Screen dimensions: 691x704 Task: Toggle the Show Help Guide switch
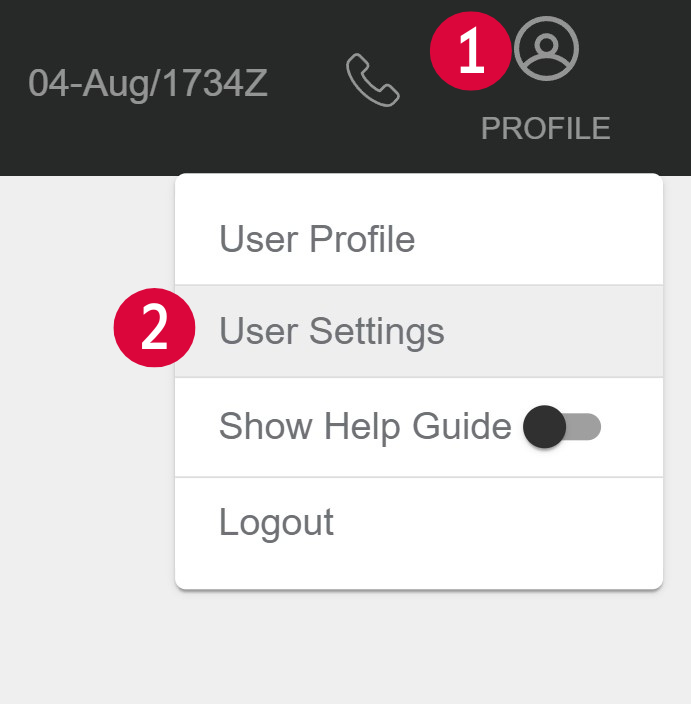click(x=562, y=427)
